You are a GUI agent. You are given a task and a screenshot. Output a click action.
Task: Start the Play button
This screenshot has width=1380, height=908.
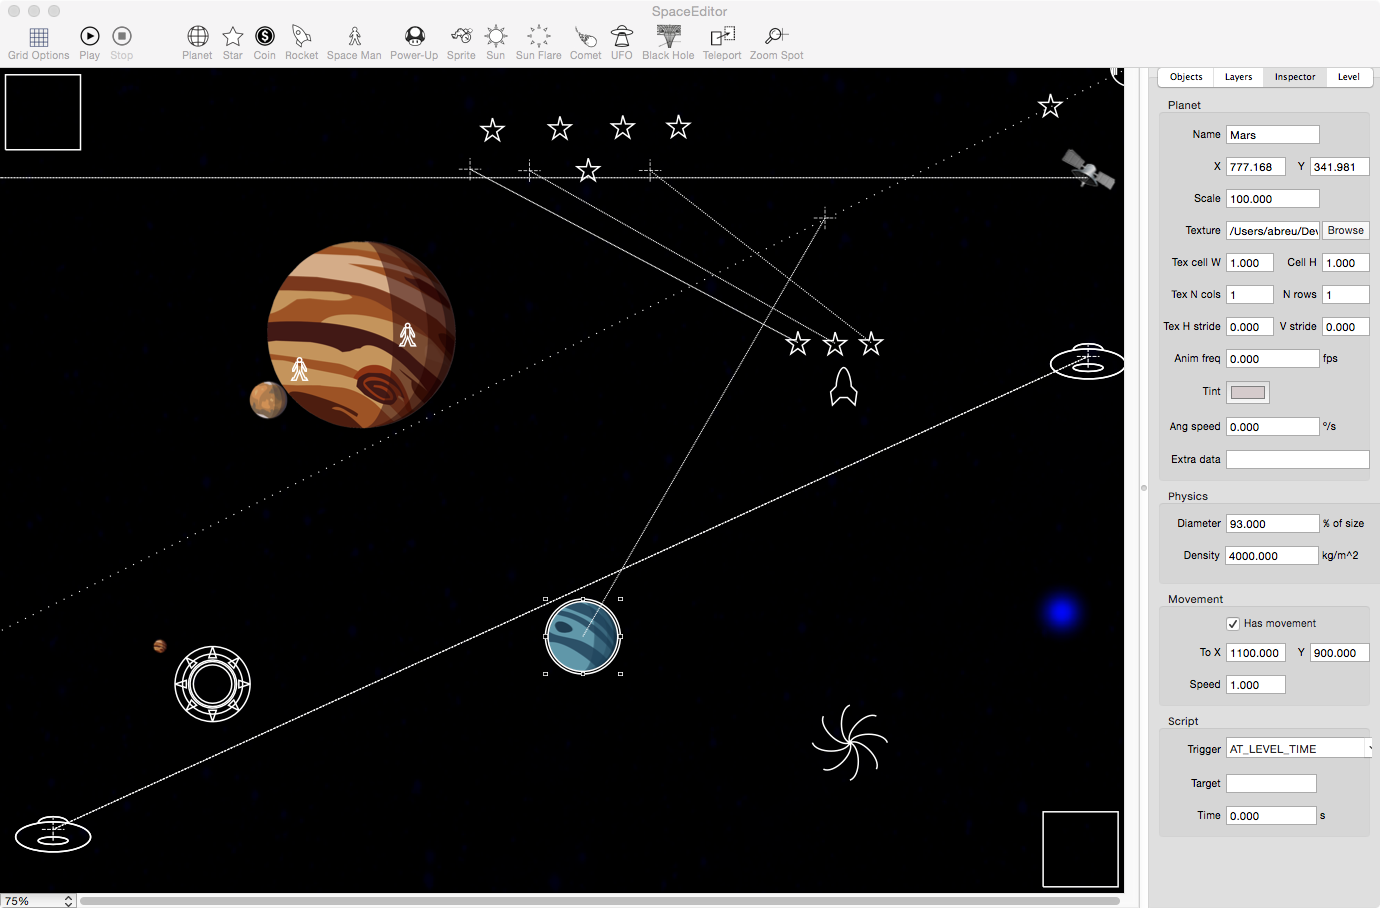(90, 43)
